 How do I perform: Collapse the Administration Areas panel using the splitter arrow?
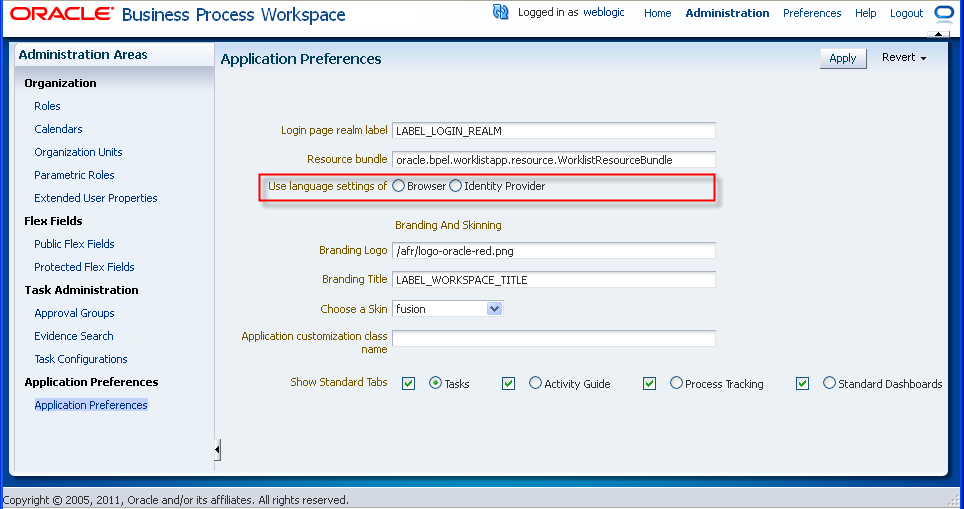point(217,450)
